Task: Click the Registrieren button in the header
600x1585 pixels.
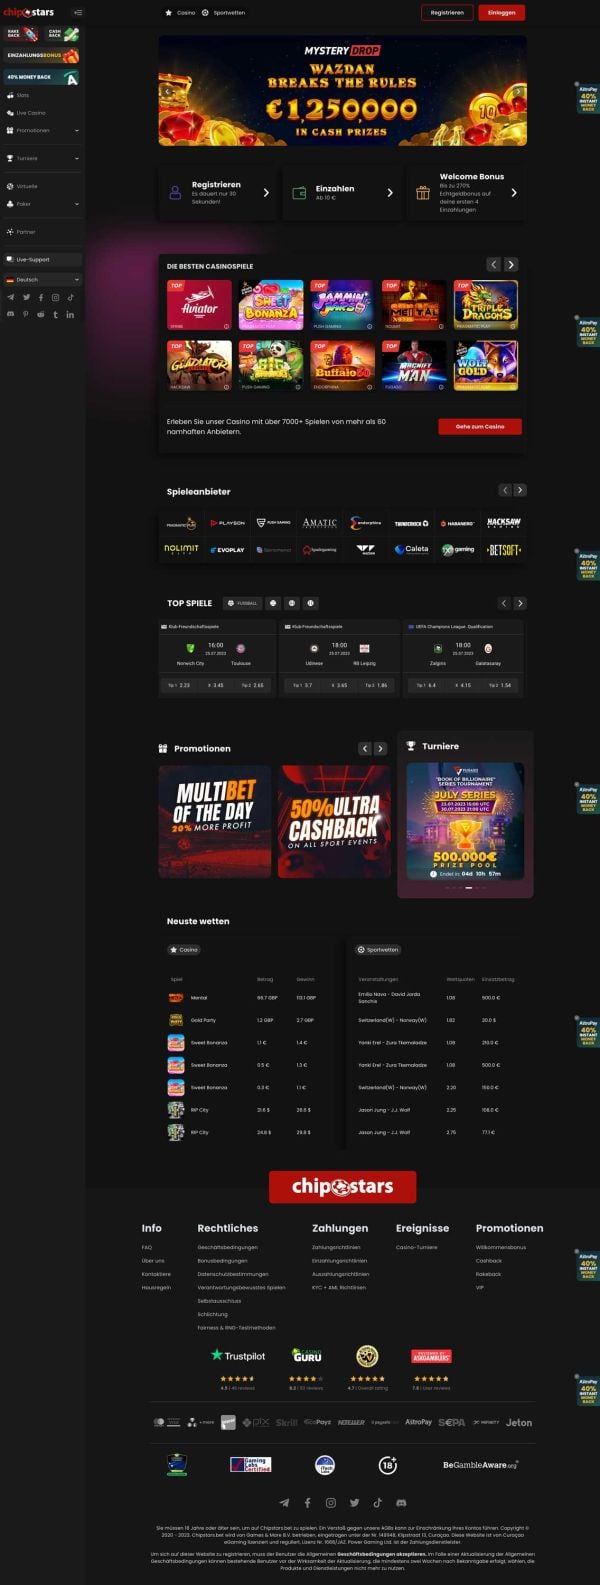Action: click(447, 13)
